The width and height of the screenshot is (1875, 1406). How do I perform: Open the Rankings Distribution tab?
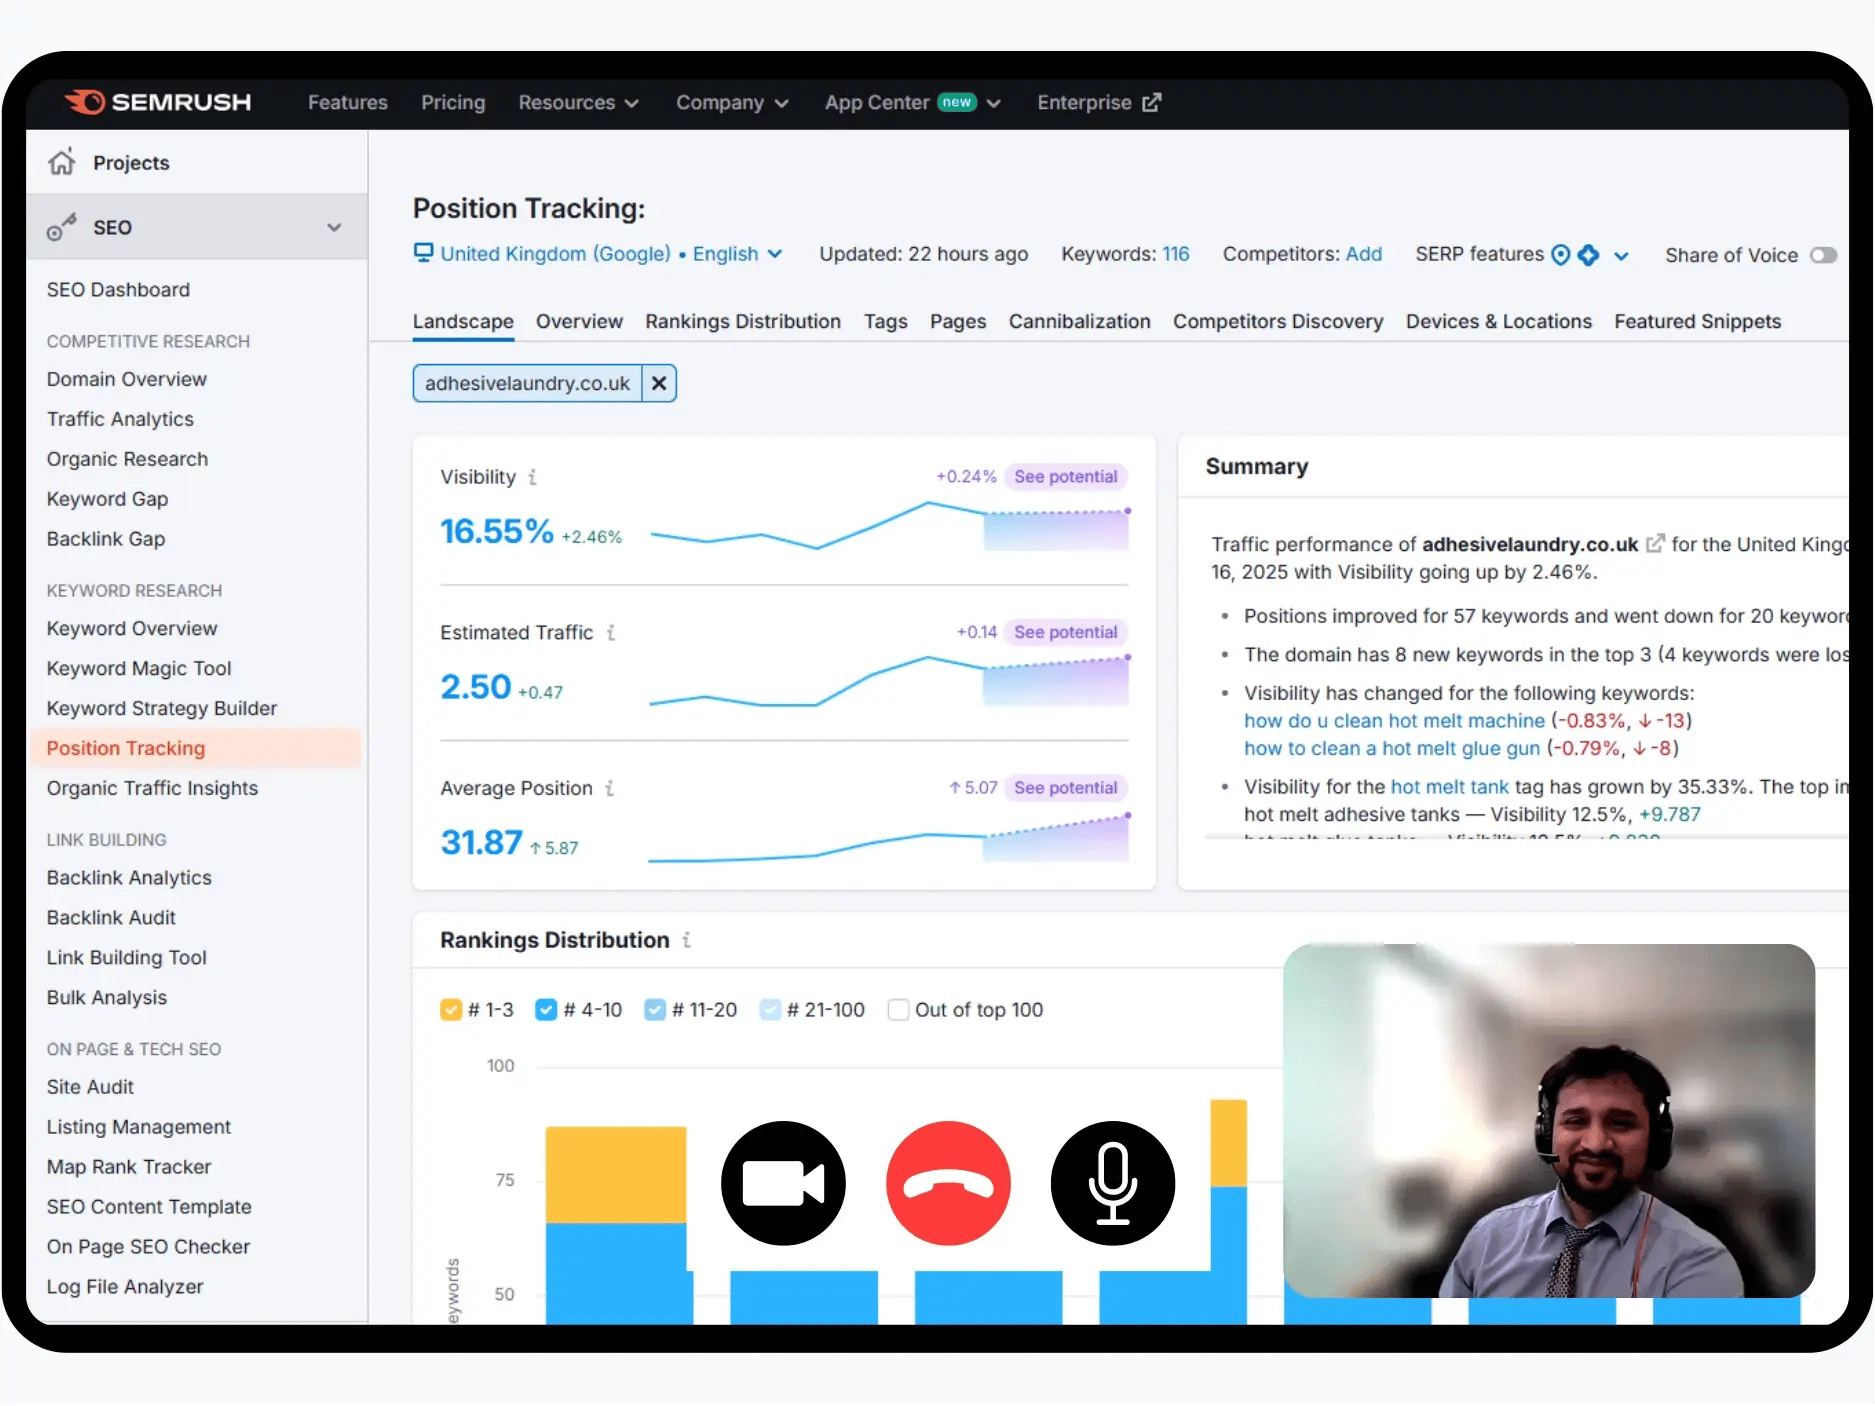pyautogui.click(x=743, y=322)
